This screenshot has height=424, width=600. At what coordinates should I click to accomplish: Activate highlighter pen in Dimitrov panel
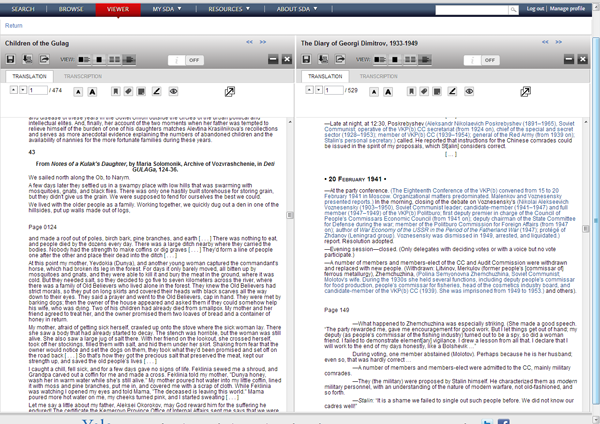452,91
